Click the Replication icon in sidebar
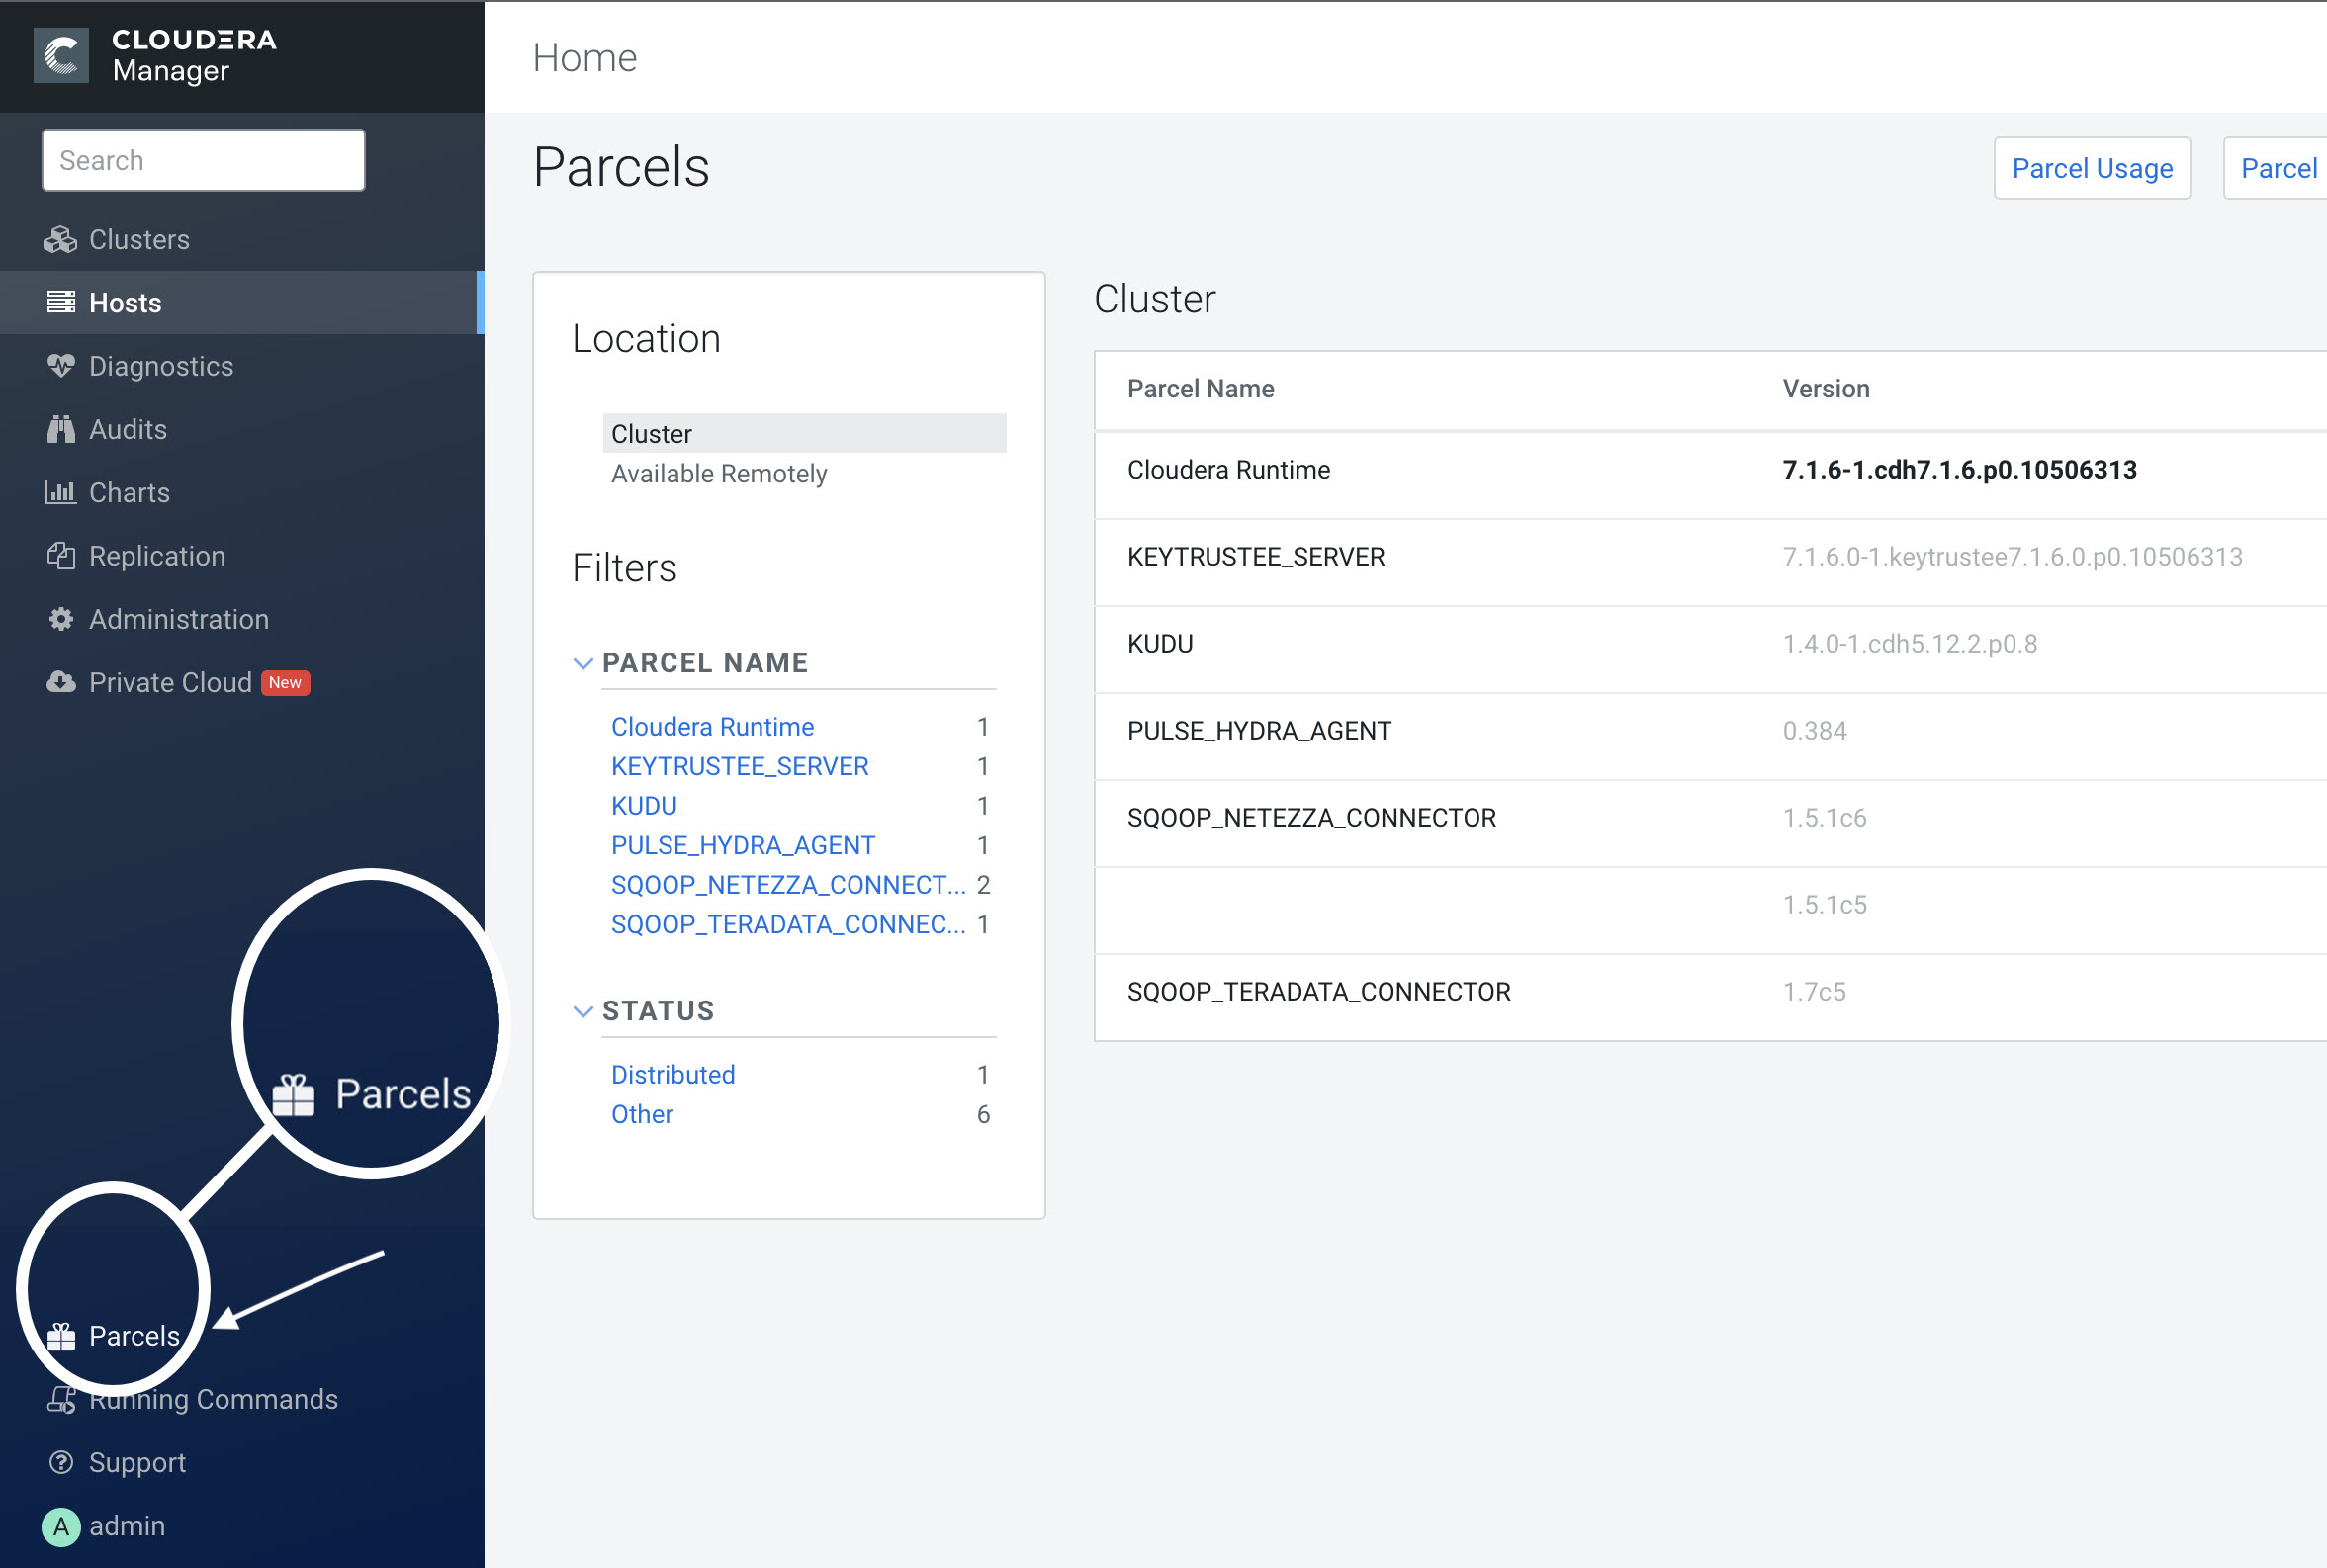 coord(61,556)
